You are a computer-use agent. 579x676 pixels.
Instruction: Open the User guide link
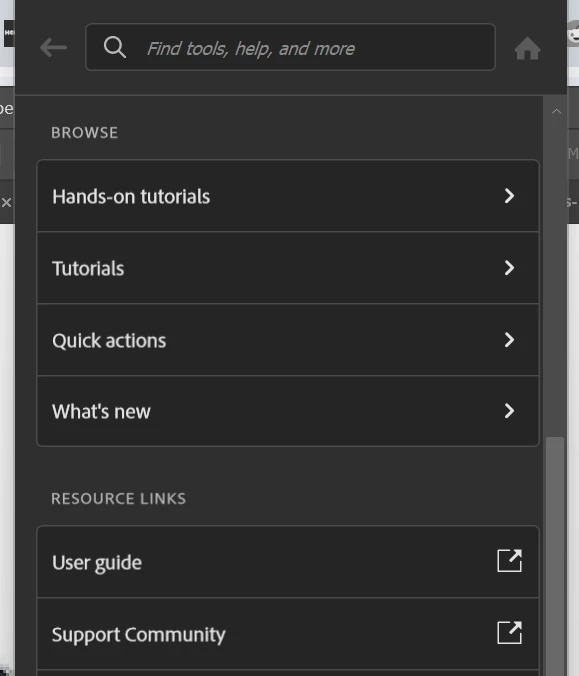click(x=288, y=562)
